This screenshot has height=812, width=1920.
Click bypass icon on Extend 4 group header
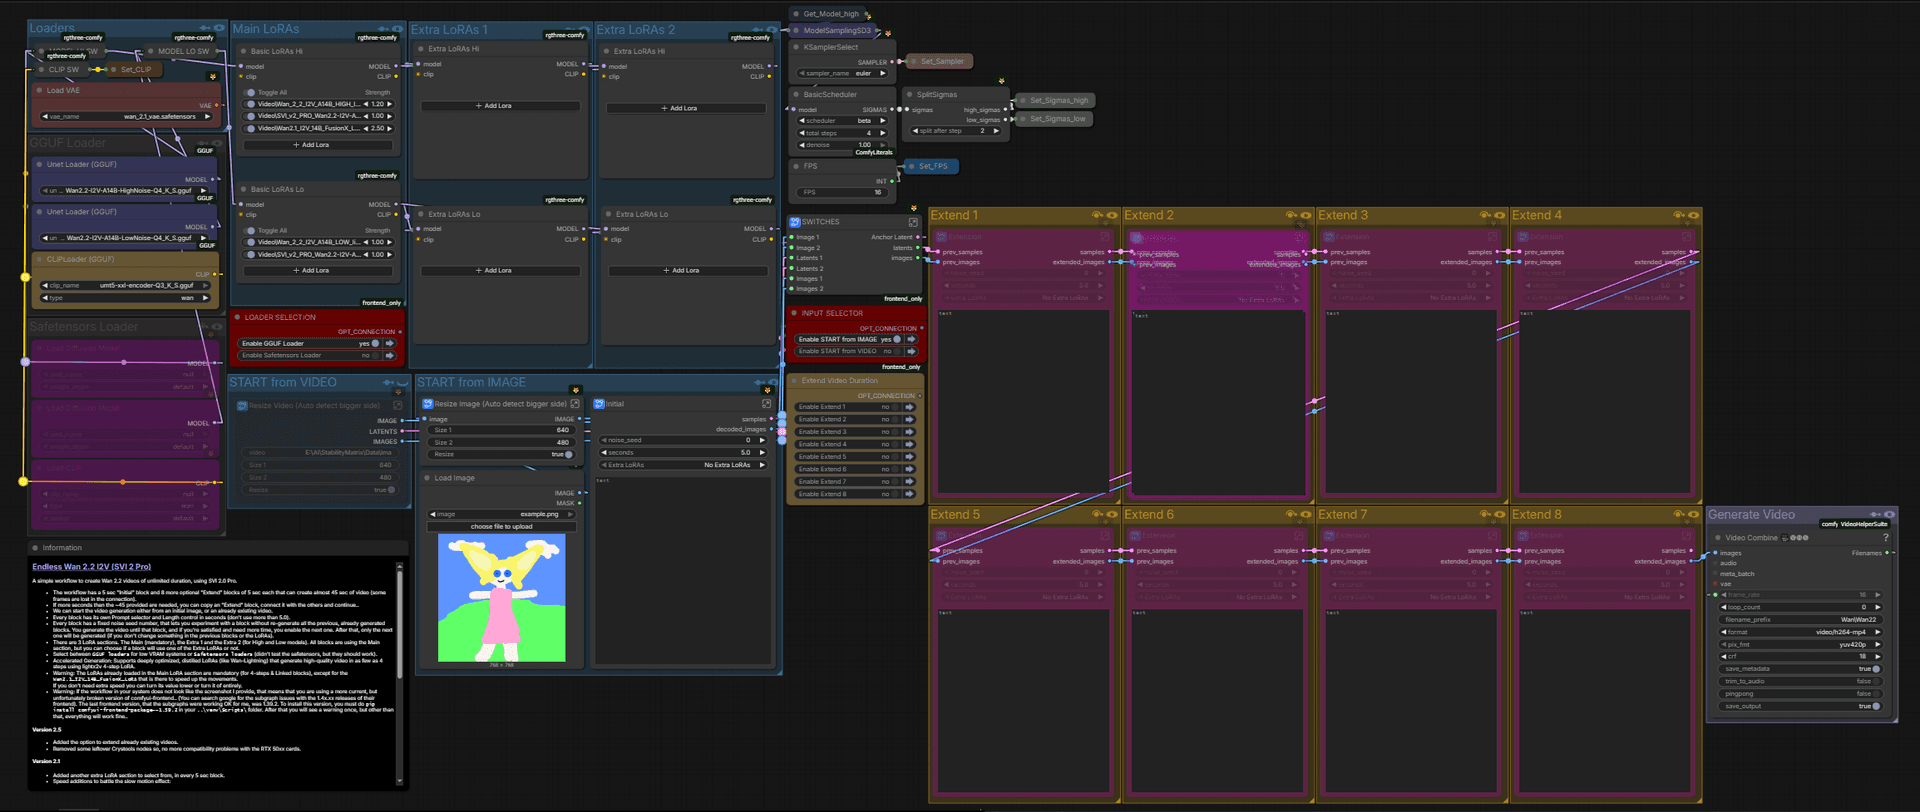1679,215
